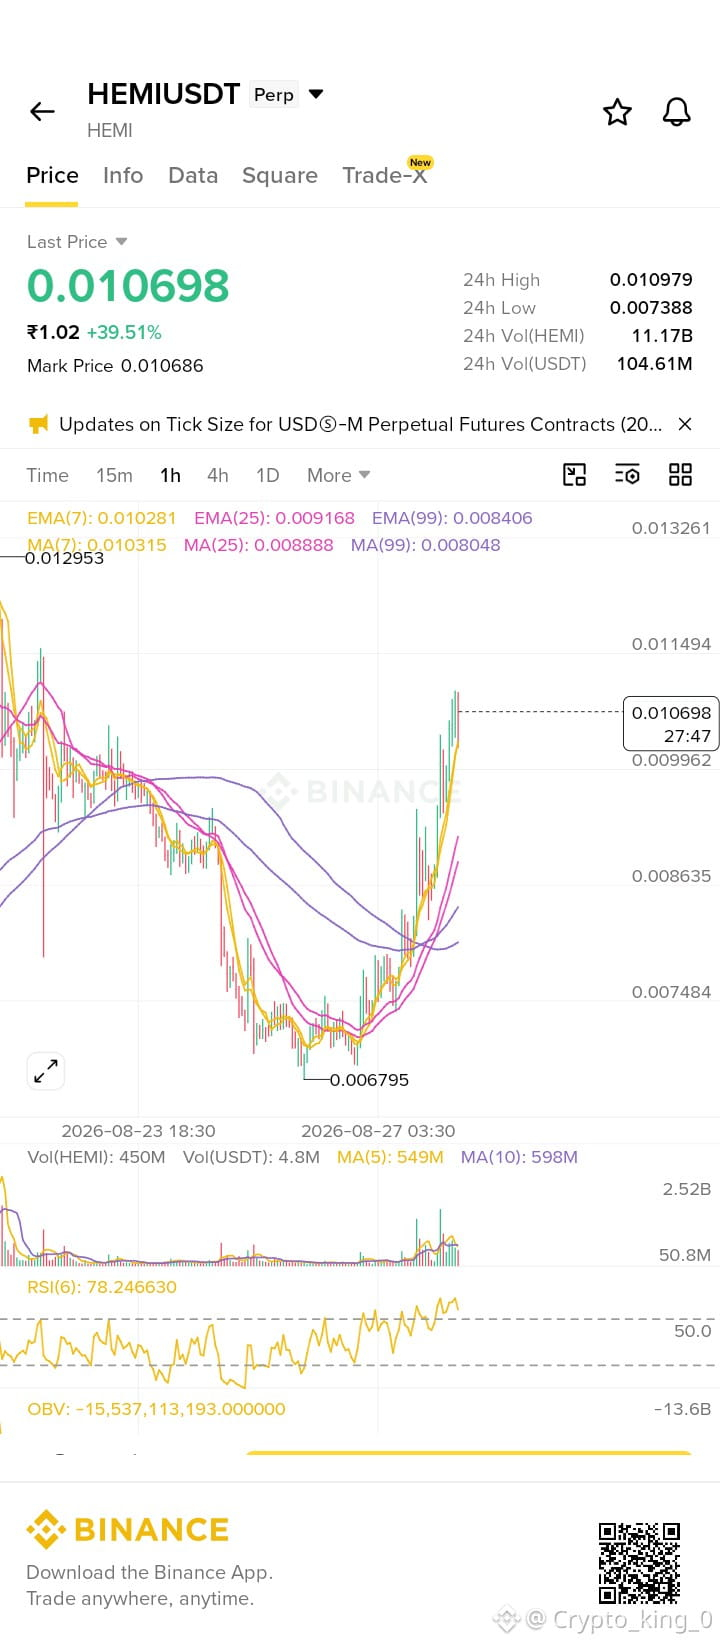This screenshot has width=720, height=1644.
Task: Tap the 24h Low value 0.007388
Action: (x=651, y=308)
